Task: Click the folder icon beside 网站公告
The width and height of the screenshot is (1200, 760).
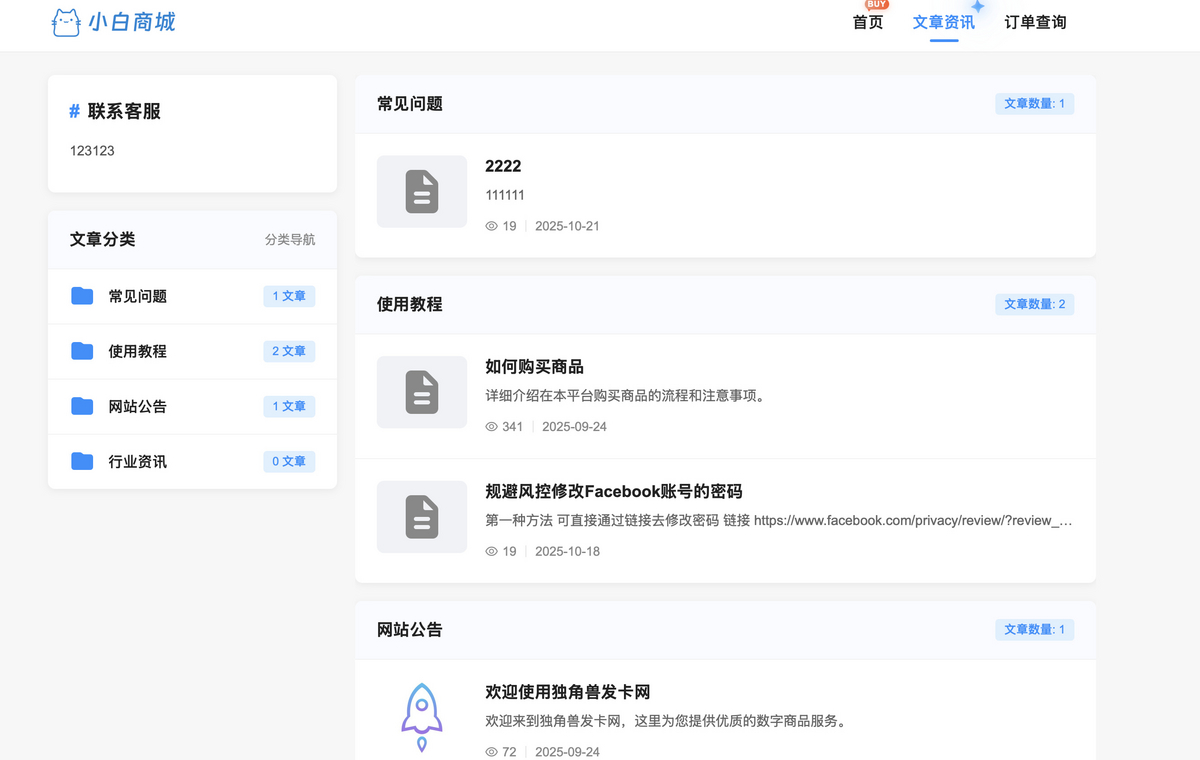Action: coord(81,406)
